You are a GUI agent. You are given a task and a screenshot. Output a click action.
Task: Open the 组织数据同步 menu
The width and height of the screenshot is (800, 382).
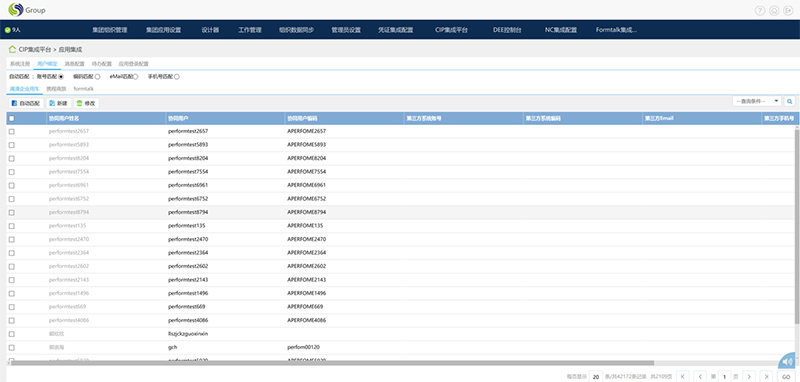[296, 30]
